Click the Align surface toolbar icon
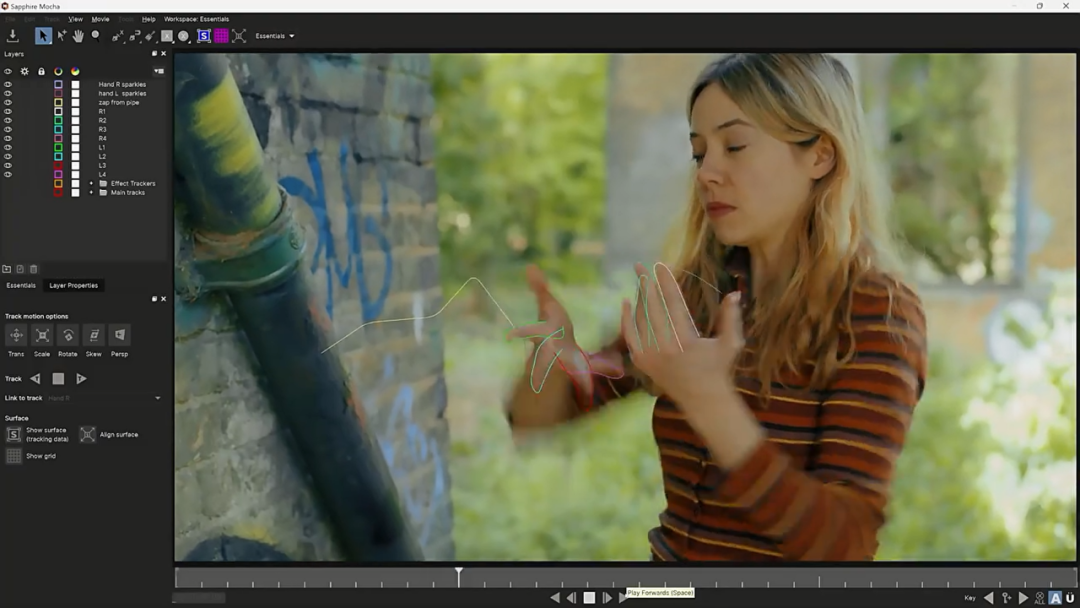This screenshot has height=608, width=1080. pos(239,36)
